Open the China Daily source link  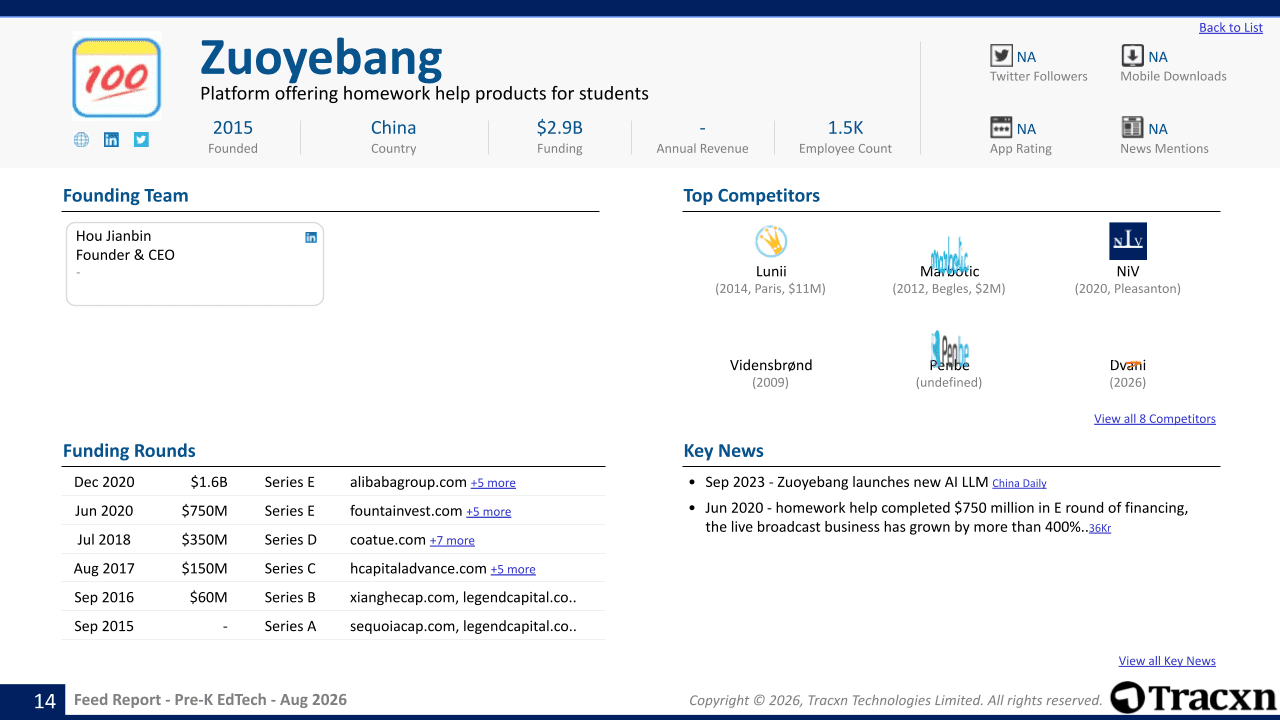click(x=1019, y=484)
